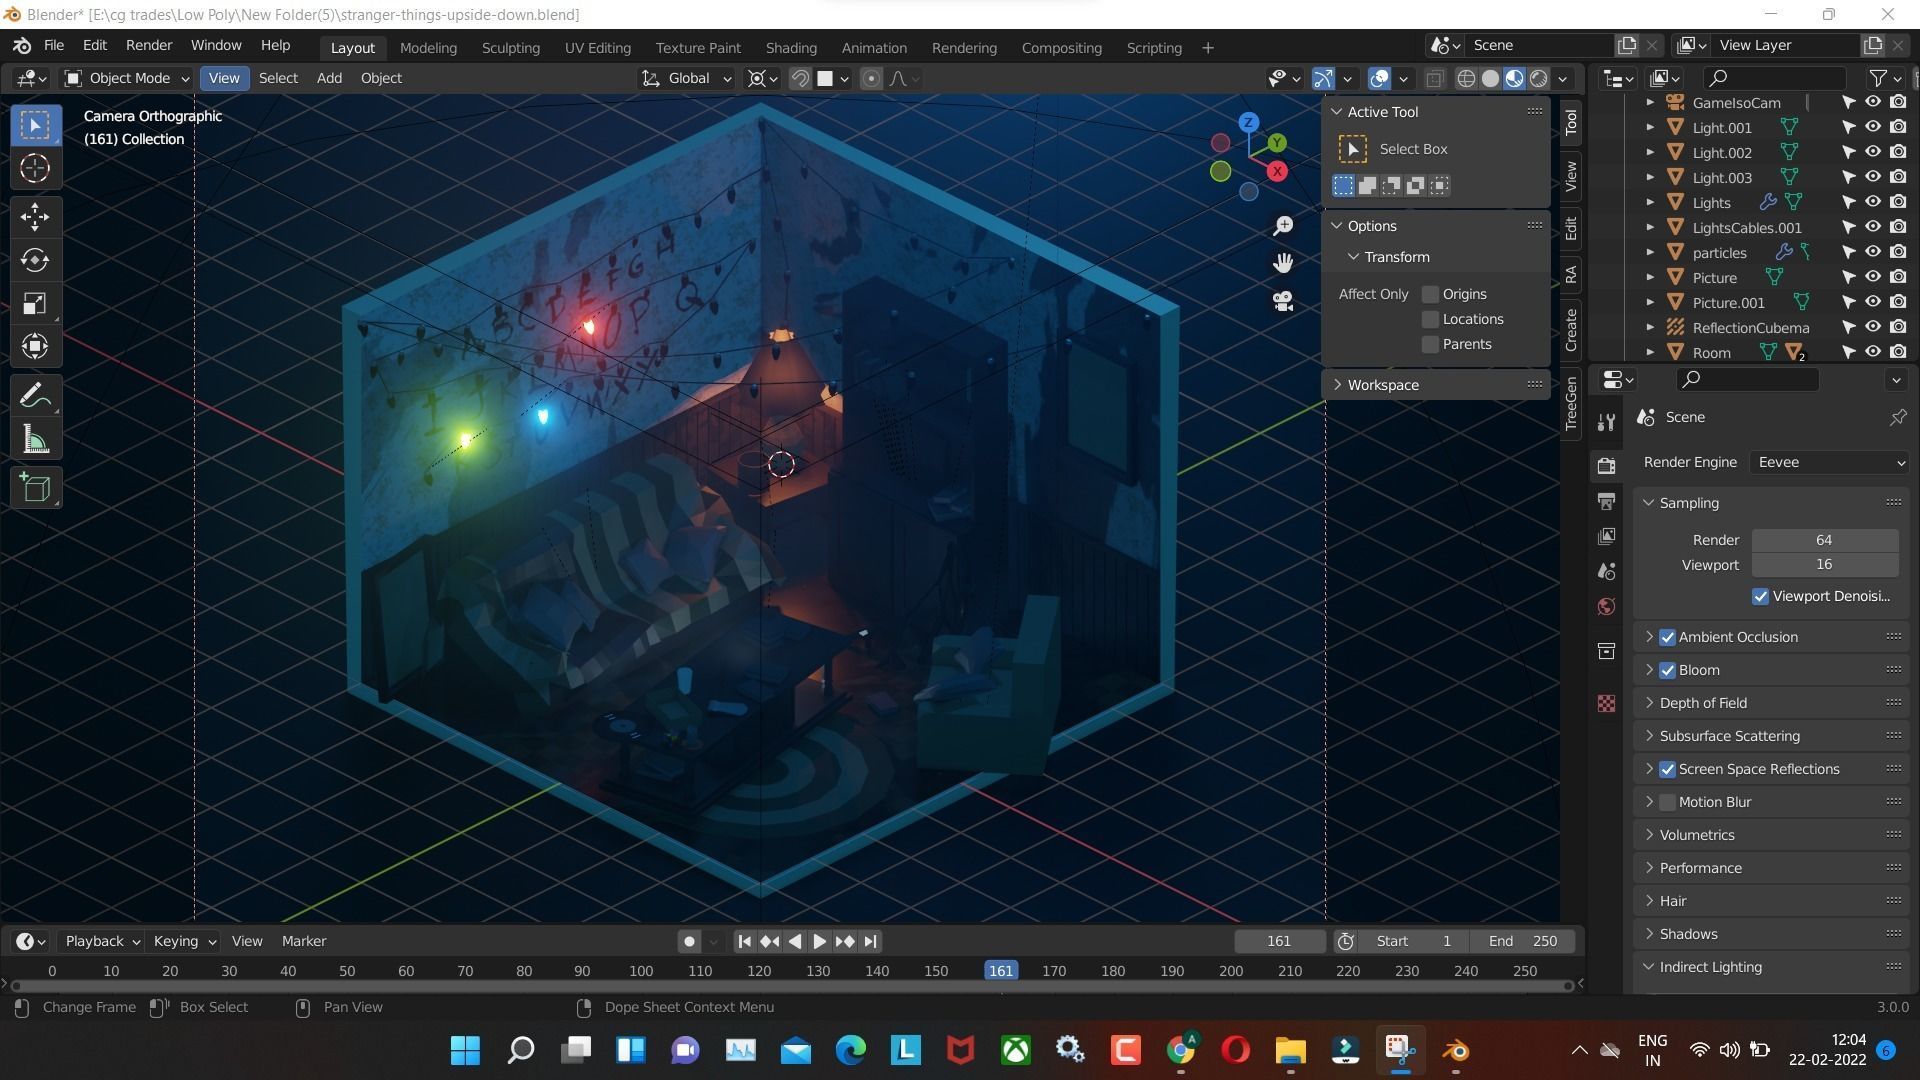Enable the Locations affect-only checkbox
The height and width of the screenshot is (1080, 1920).
[1430, 319]
